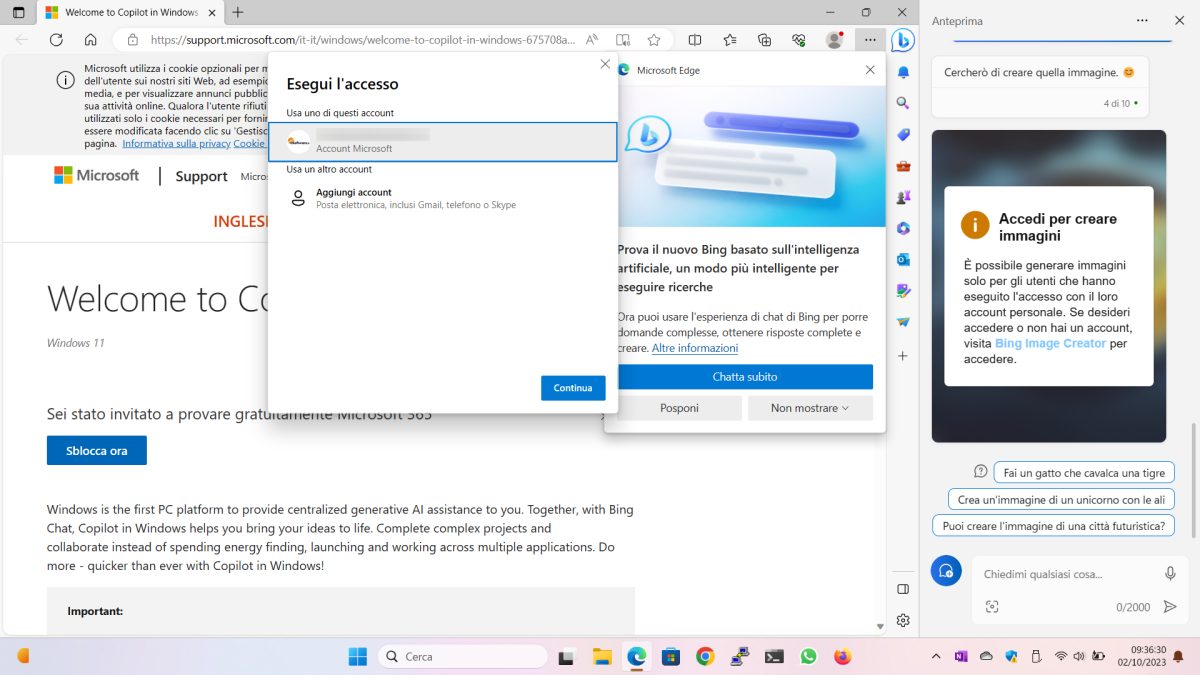This screenshot has width=1200, height=675.
Task: Show hidden system tray icons chevron
Action: coord(936,656)
